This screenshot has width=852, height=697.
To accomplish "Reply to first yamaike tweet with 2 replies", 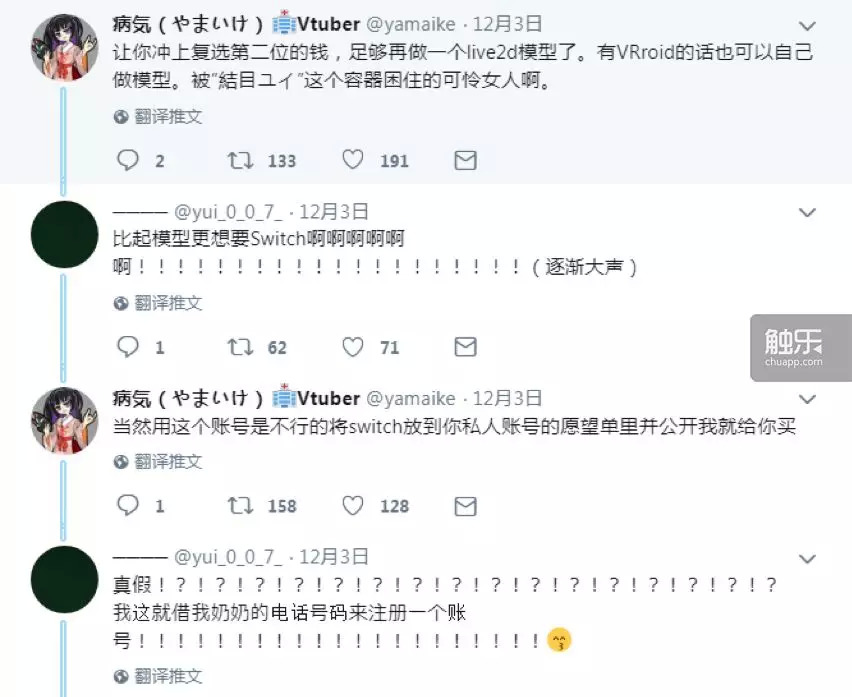I will (128, 160).
